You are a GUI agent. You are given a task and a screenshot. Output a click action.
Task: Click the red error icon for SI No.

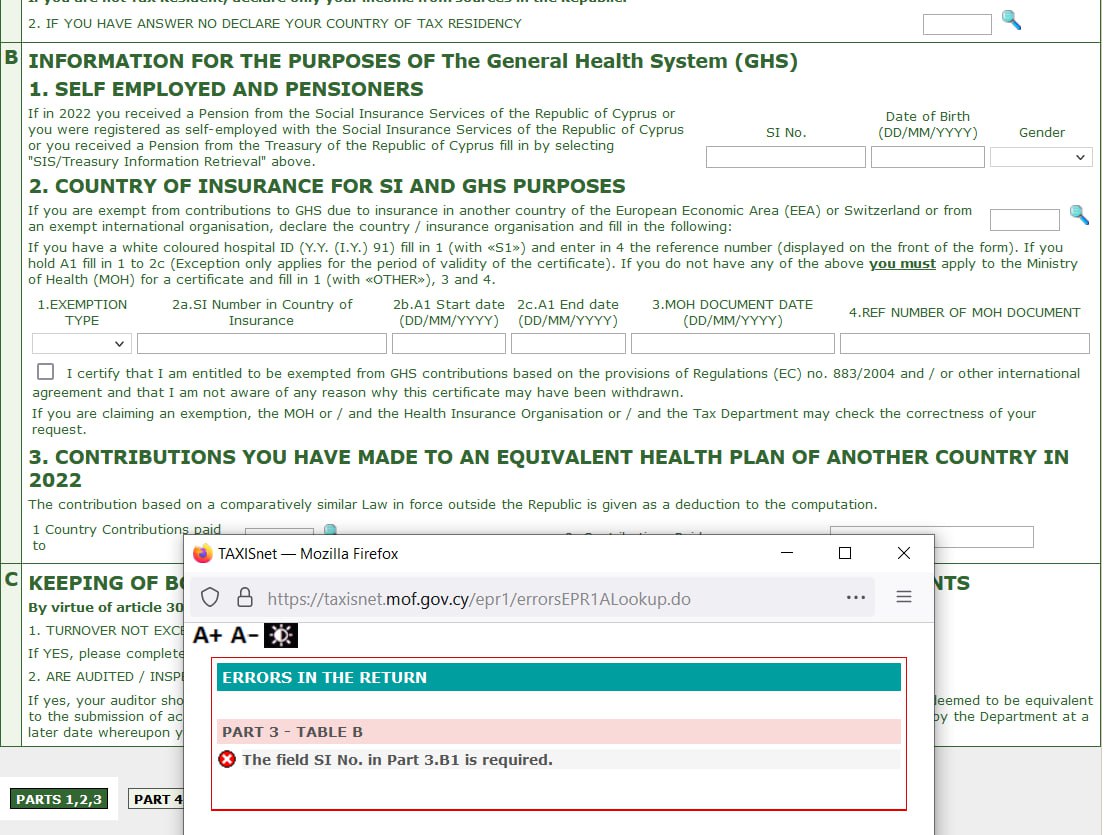click(x=227, y=760)
